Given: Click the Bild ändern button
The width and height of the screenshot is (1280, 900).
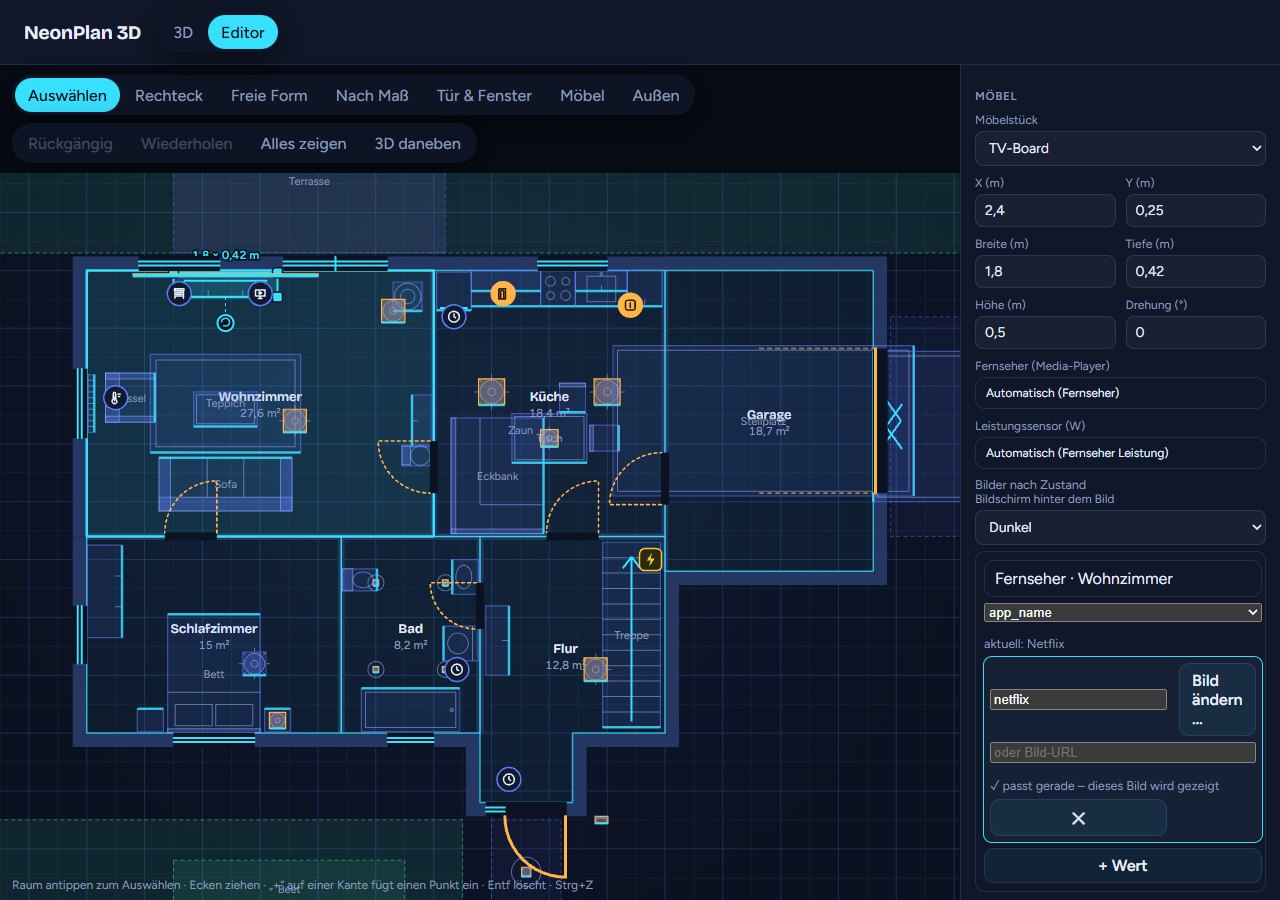Looking at the screenshot, I should (x=1217, y=700).
